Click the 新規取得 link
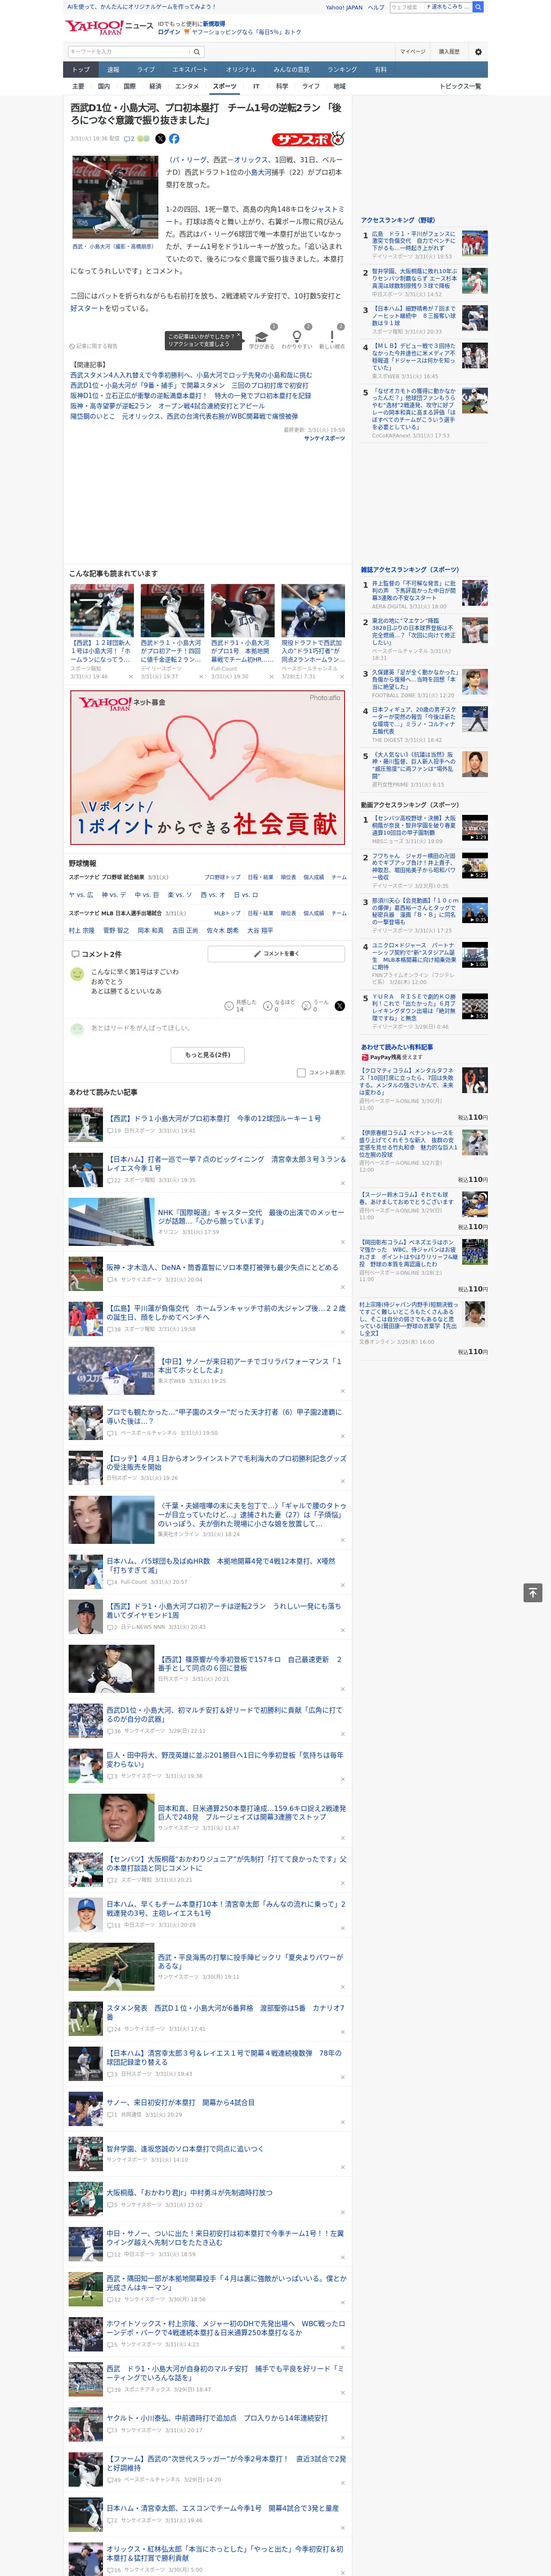 (214, 23)
